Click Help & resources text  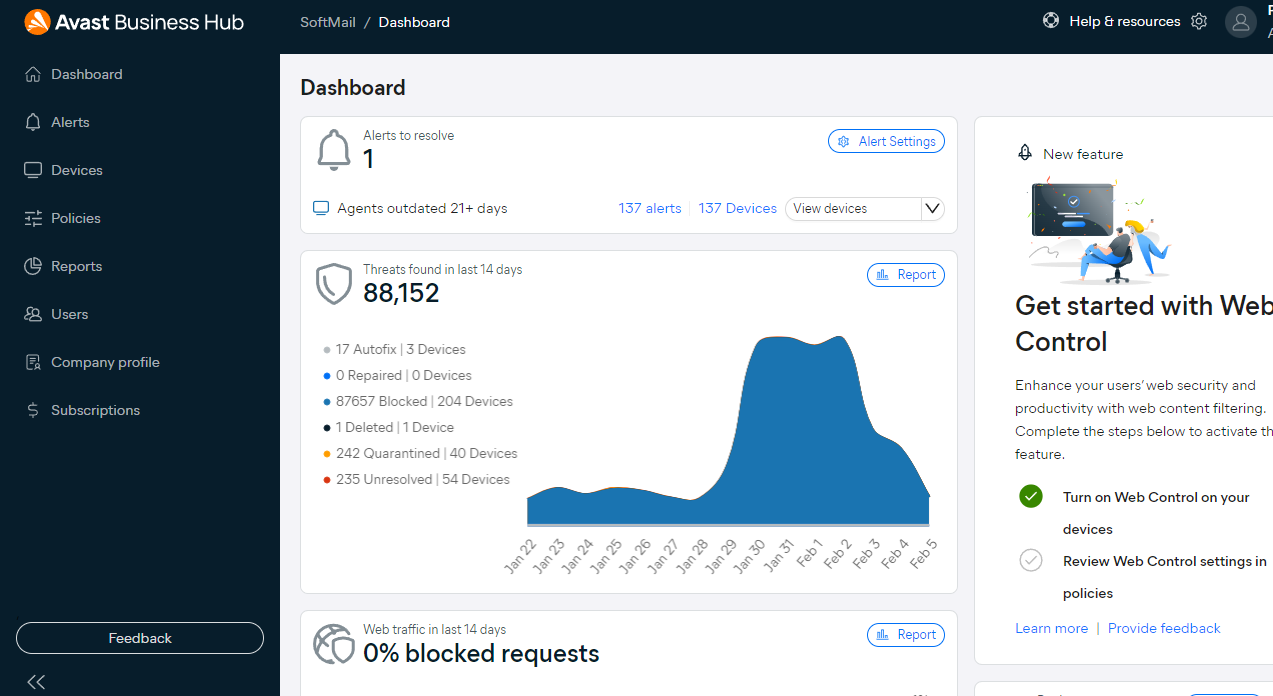coord(1125,21)
